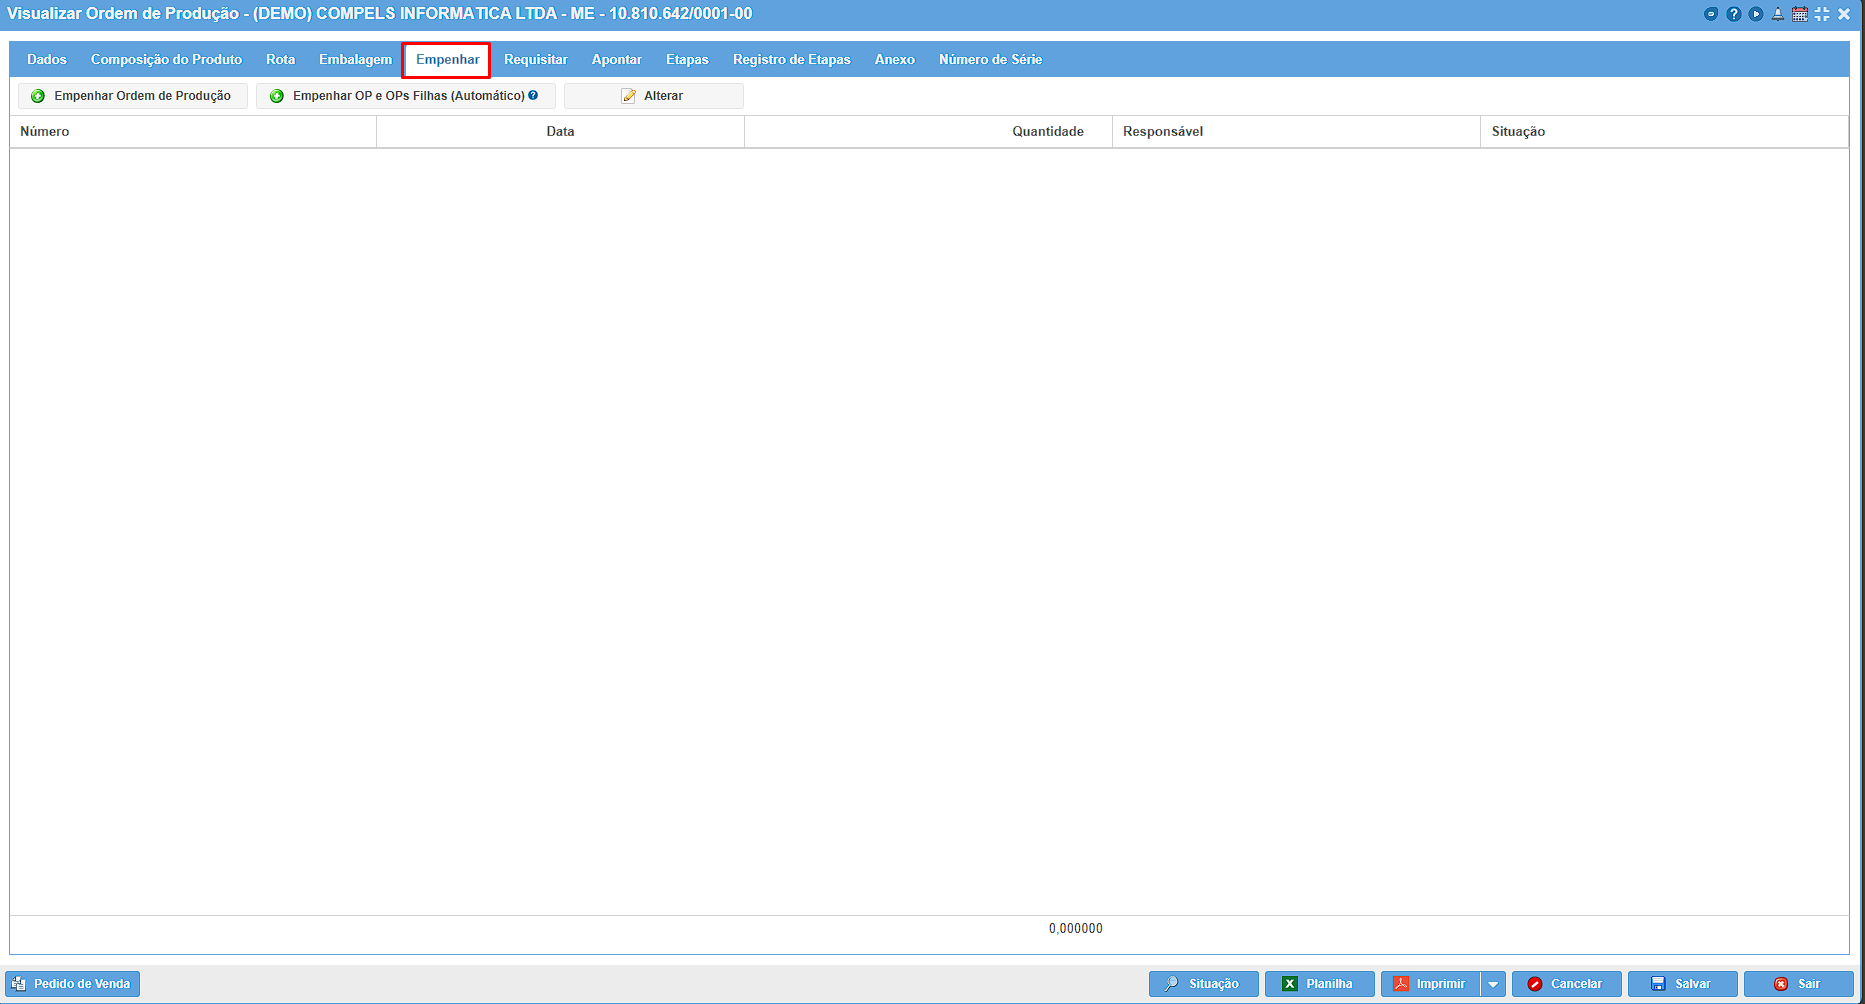This screenshot has width=1865, height=1004.
Task: Click the Cancelar button
Action: [1566, 984]
